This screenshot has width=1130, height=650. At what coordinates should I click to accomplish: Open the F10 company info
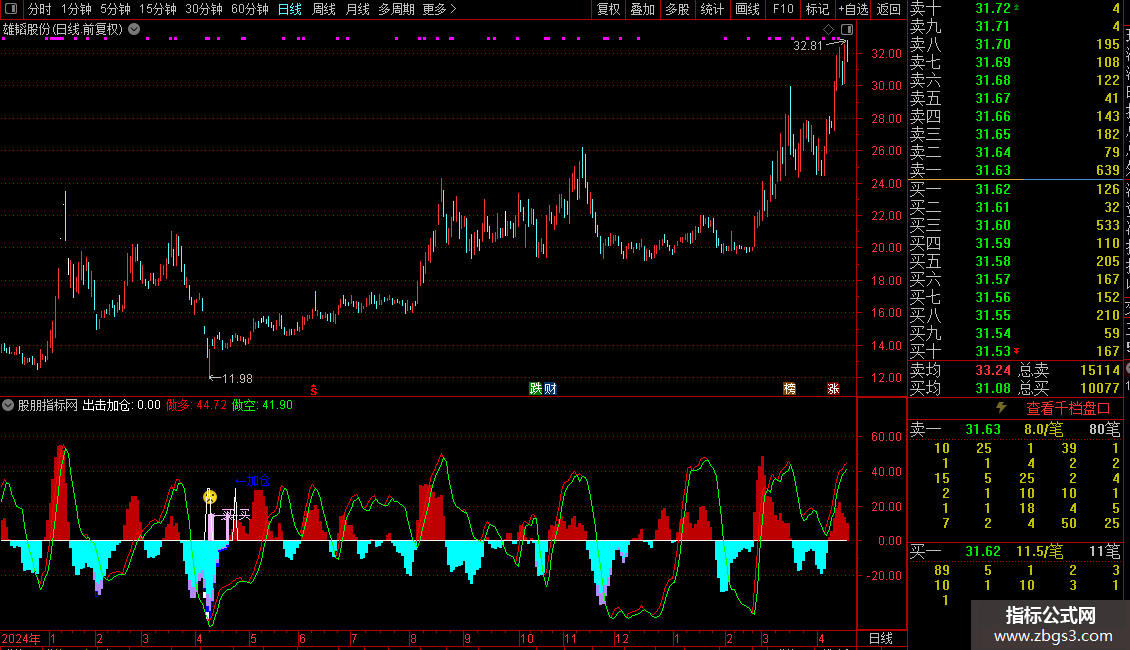(783, 9)
